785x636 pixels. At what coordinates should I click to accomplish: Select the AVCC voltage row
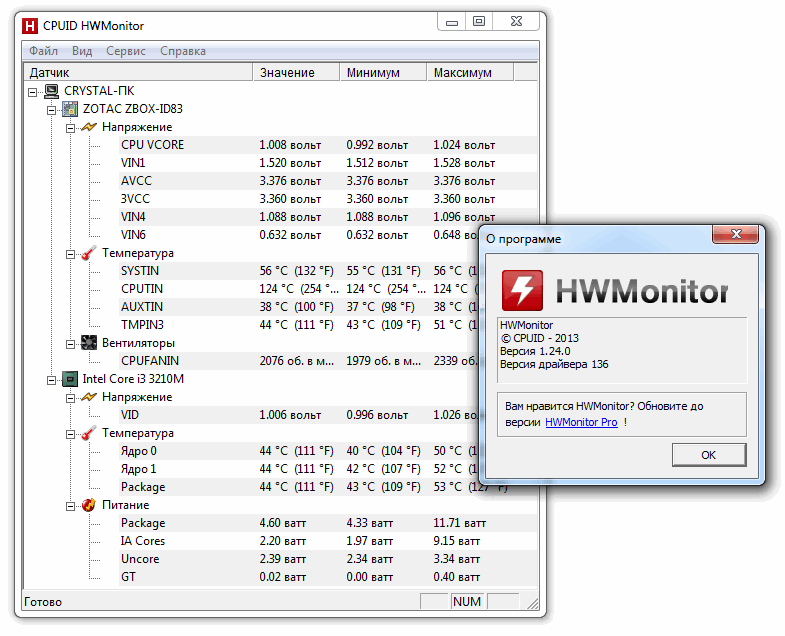tap(327, 181)
